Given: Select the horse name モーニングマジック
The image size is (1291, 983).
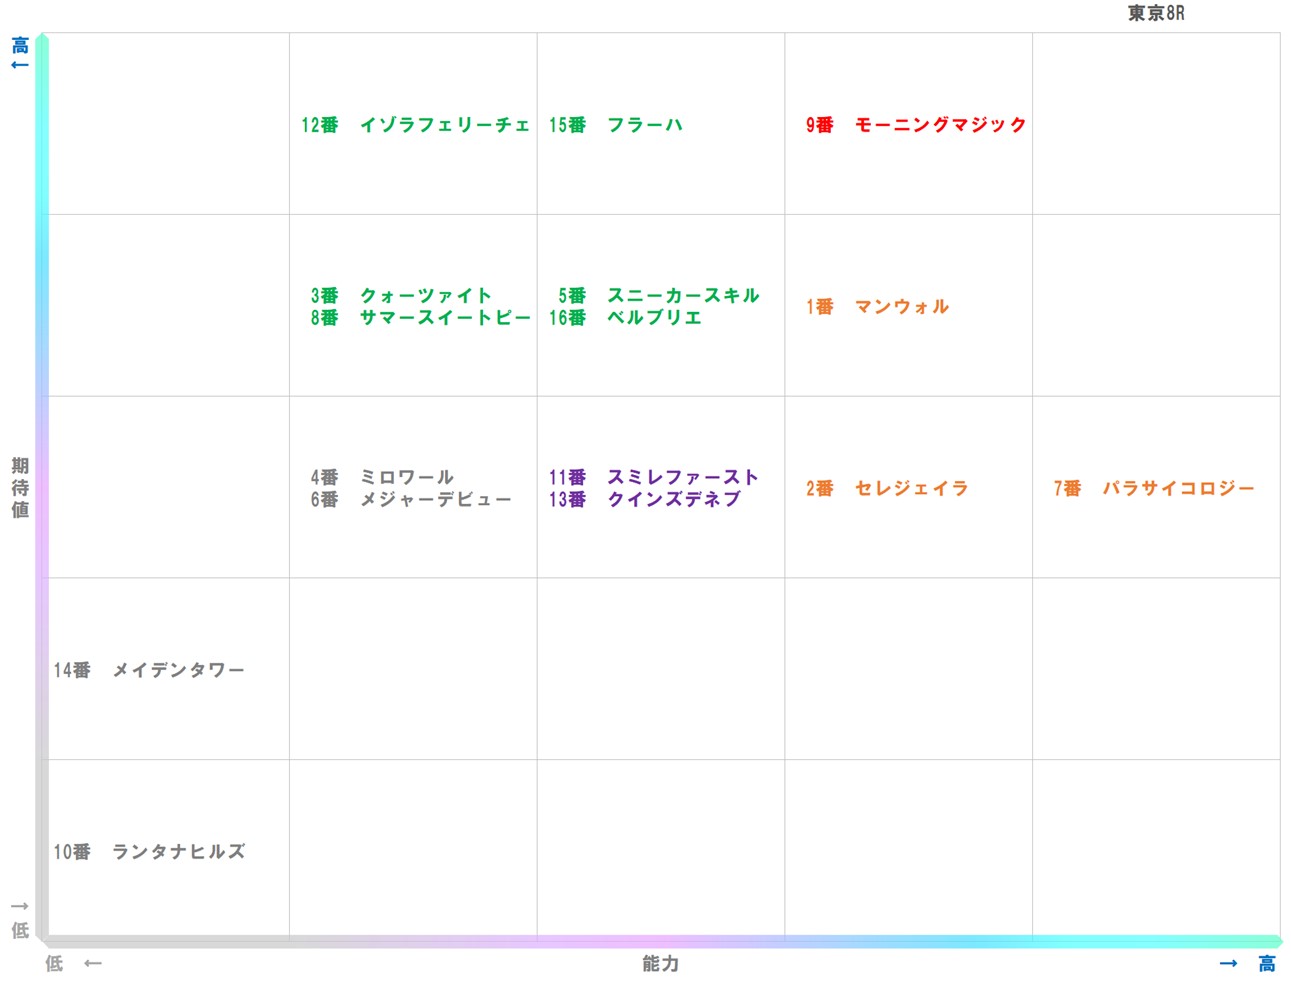Looking at the screenshot, I should 938,125.
